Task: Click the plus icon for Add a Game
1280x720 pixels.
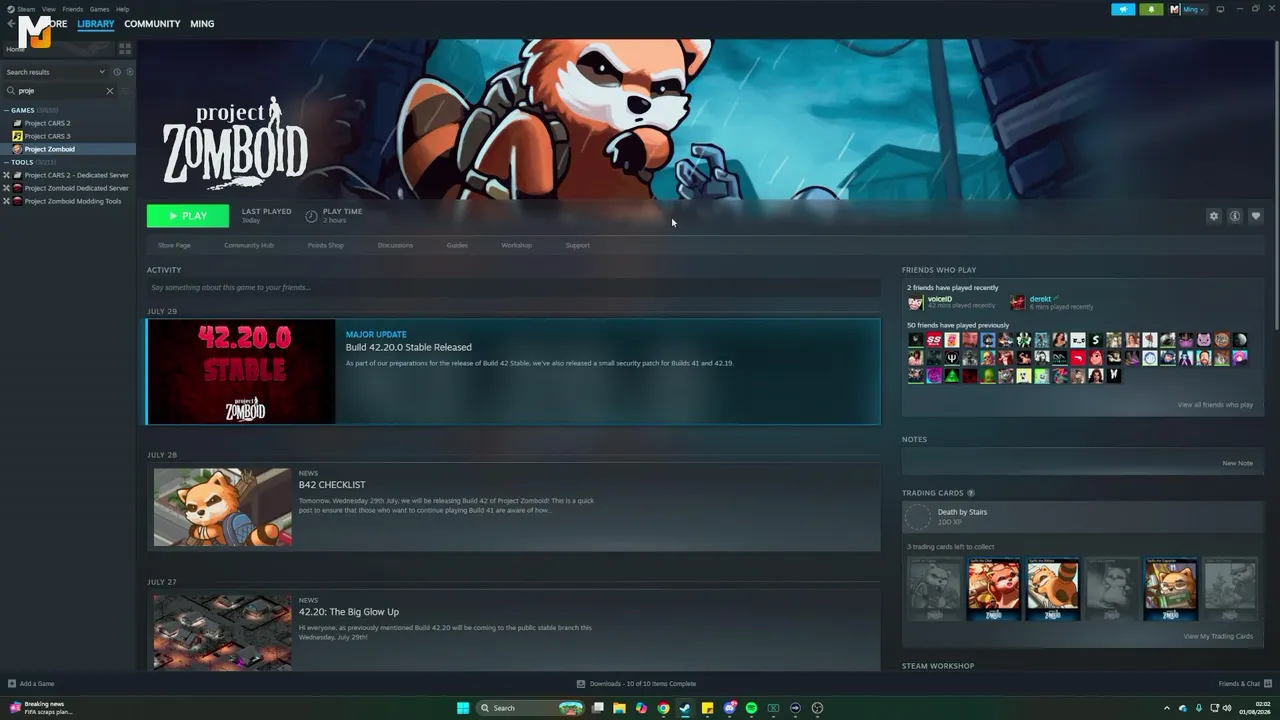Action: click(12, 684)
